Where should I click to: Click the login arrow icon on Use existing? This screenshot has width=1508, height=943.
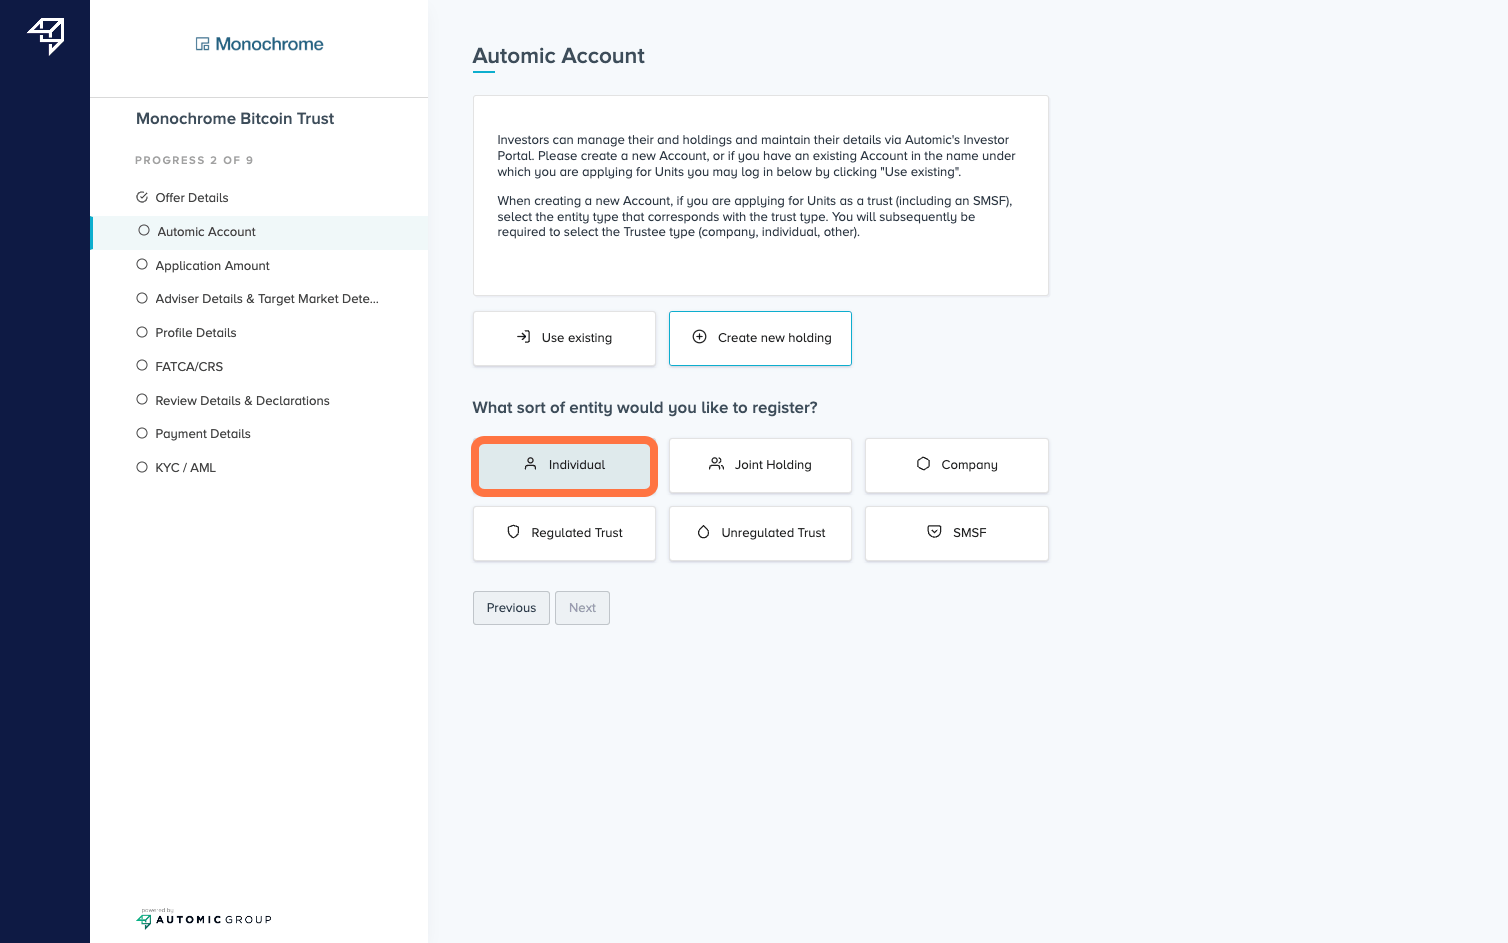523,337
